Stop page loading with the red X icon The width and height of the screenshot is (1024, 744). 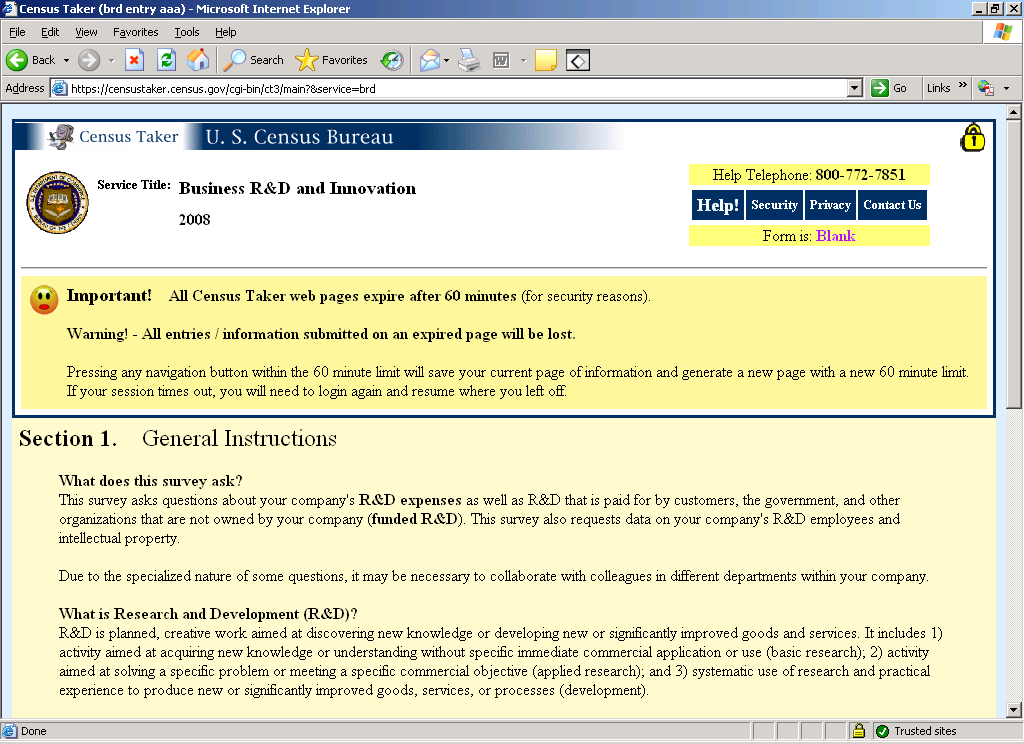tap(135, 60)
